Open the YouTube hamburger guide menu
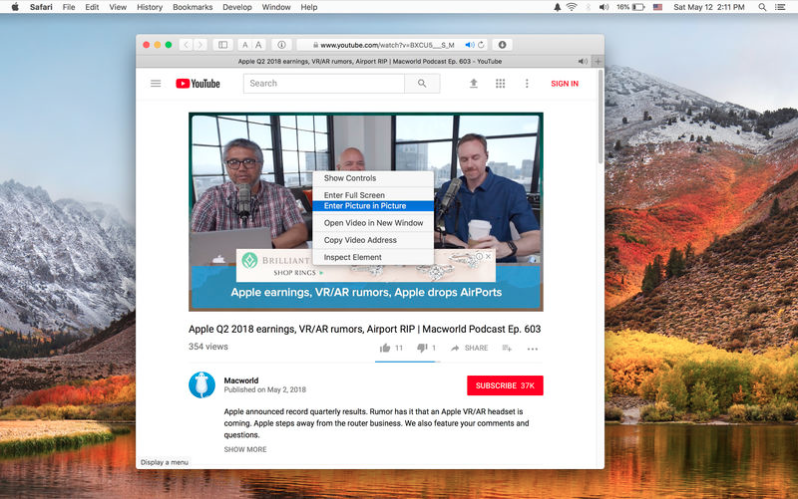The image size is (798, 499). point(156,83)
